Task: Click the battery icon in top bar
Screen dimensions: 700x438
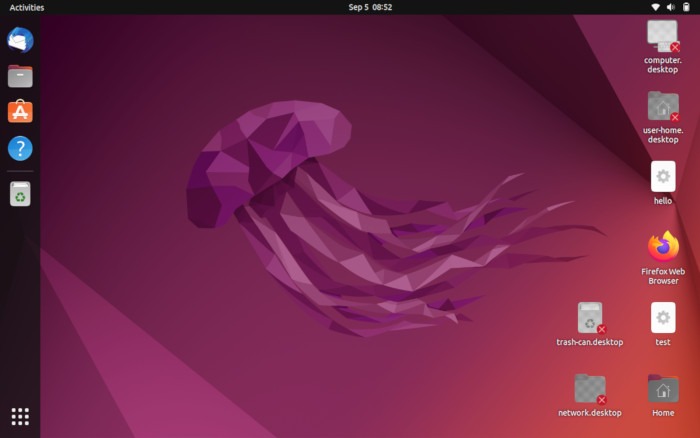Action: [686, 7]
